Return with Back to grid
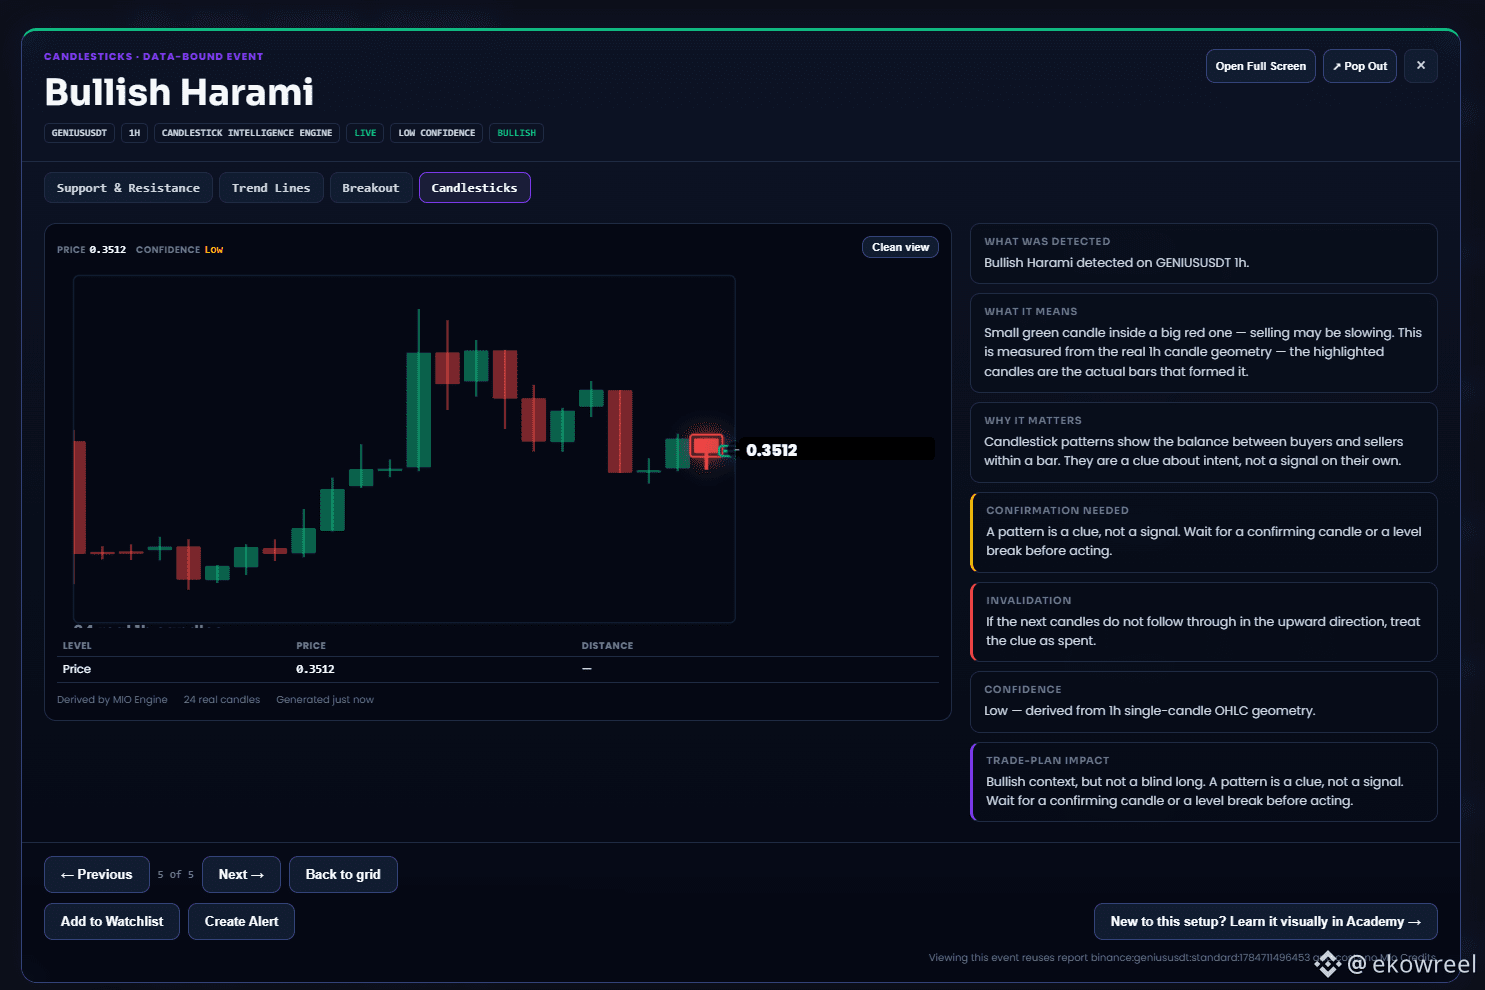The image size is (1485, 990). pyautogui.click(x=343, y=874)
